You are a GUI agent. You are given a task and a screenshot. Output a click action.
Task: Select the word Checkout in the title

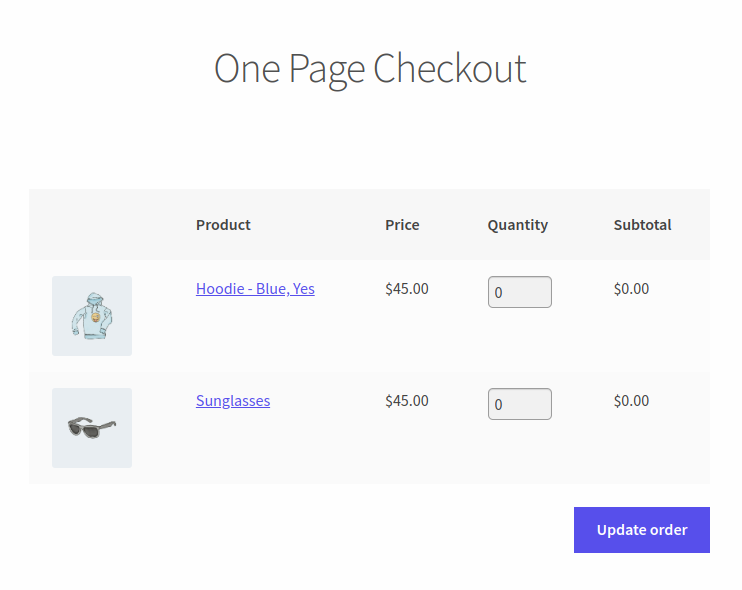450,68
